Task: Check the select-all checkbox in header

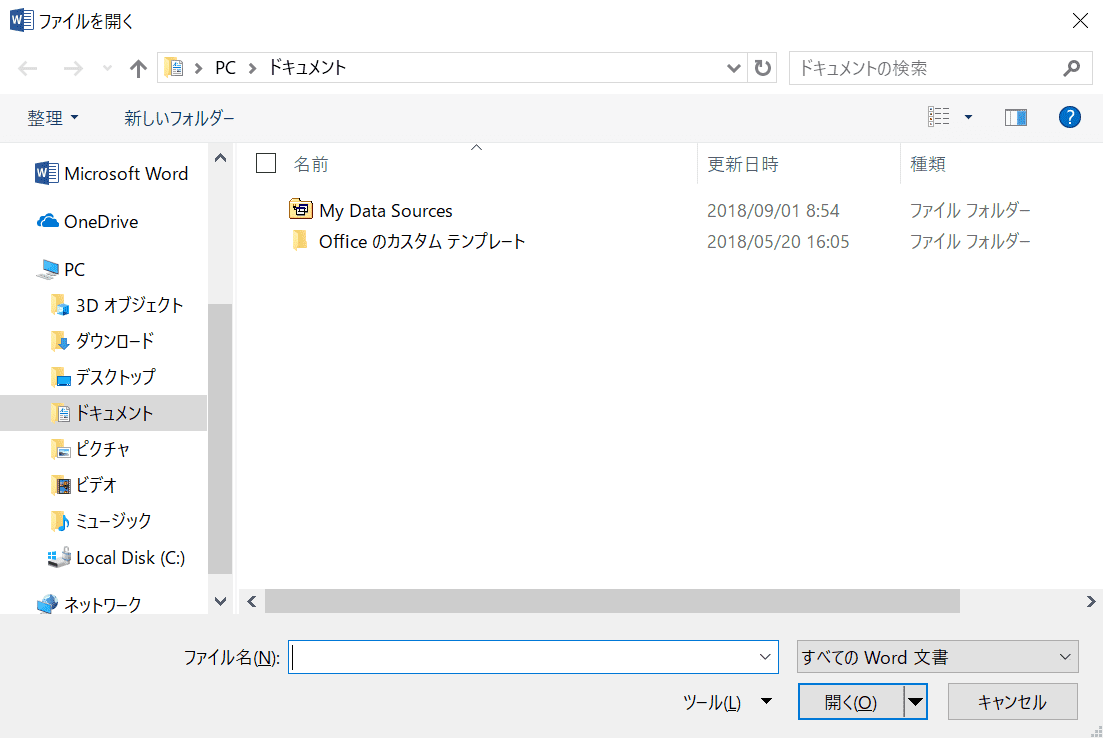Action: pos(266,163)
